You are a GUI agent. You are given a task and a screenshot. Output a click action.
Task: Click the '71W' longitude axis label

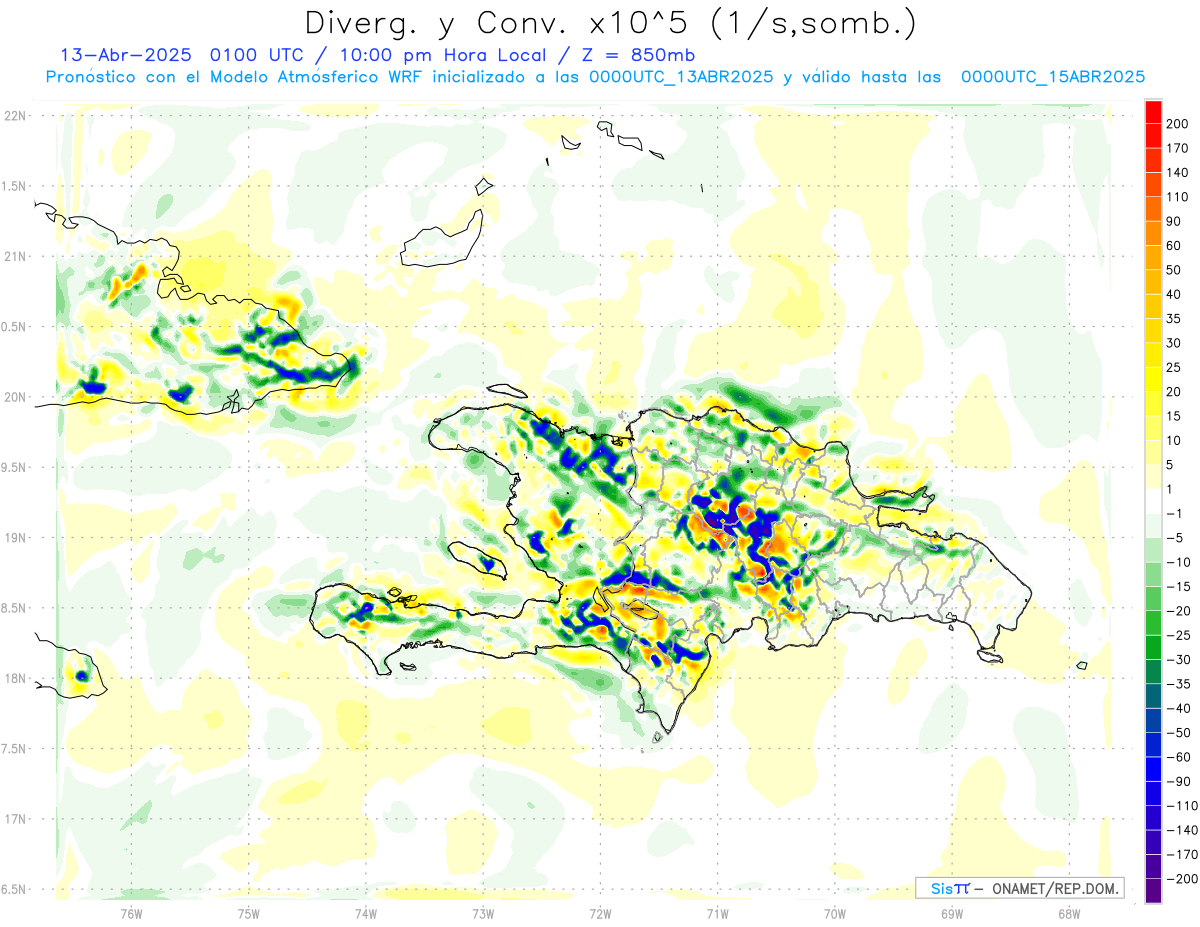(x=717, y=913)
